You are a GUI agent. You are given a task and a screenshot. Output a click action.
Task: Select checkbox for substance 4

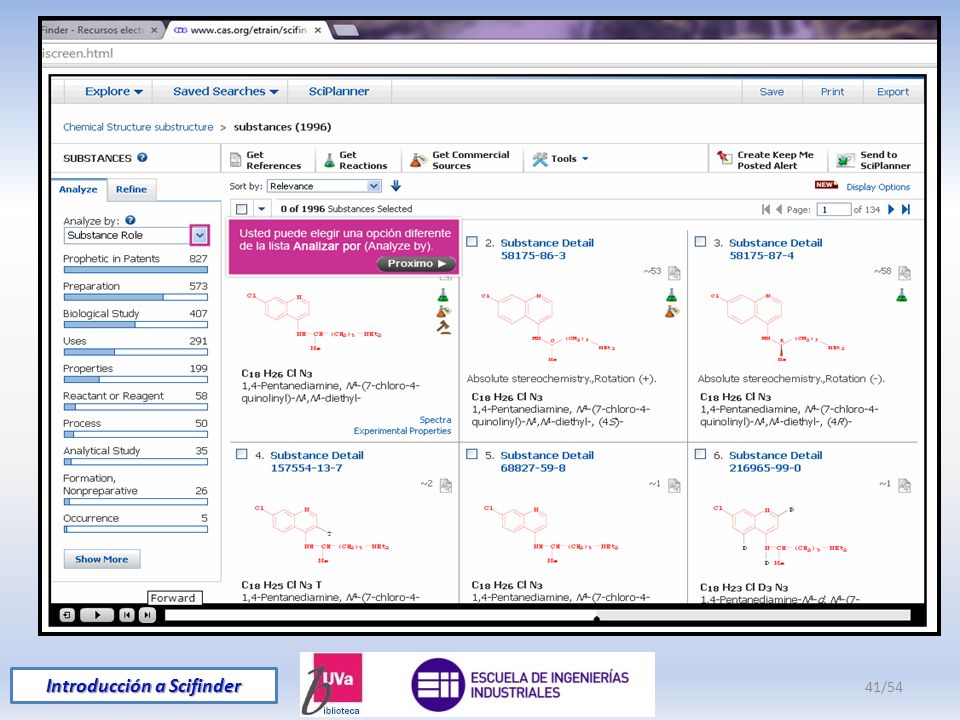(x=242, y=454)
